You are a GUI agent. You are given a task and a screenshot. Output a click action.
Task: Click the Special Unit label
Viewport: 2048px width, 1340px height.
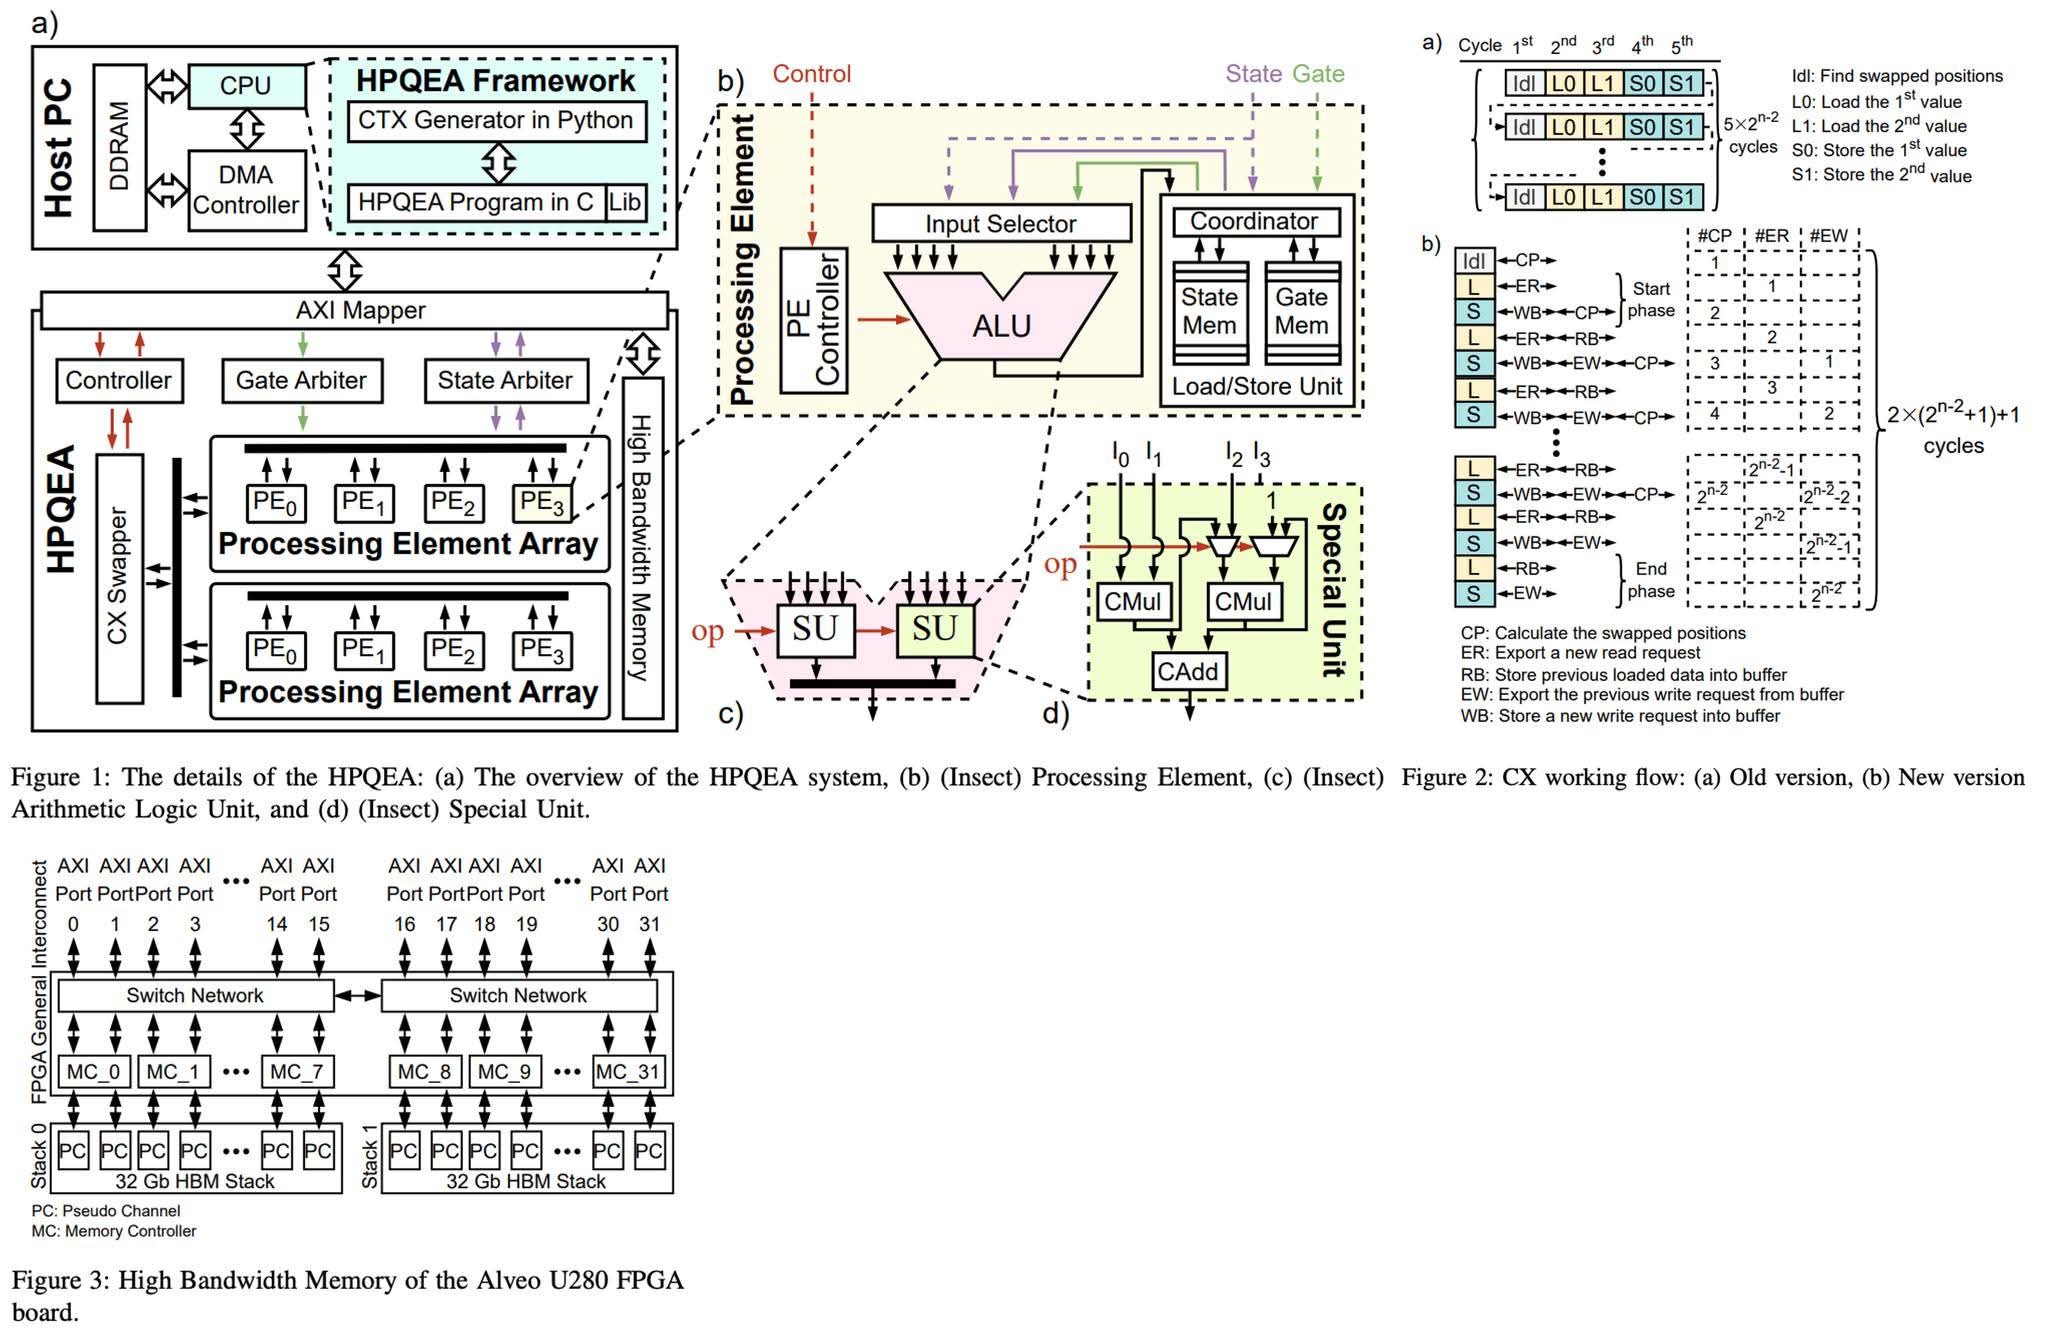pyautogui.click(x=1333, y=590)
